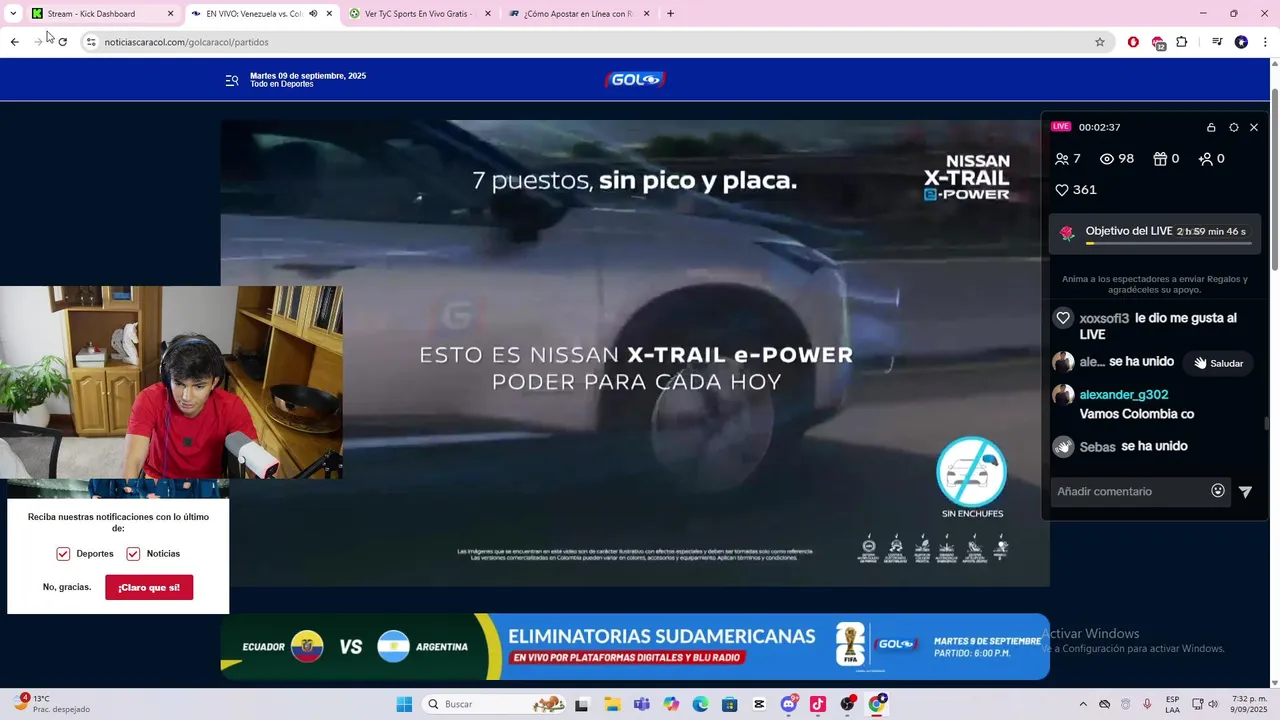Reload the current page
1280x720 pixels.
tap(62, 42)
